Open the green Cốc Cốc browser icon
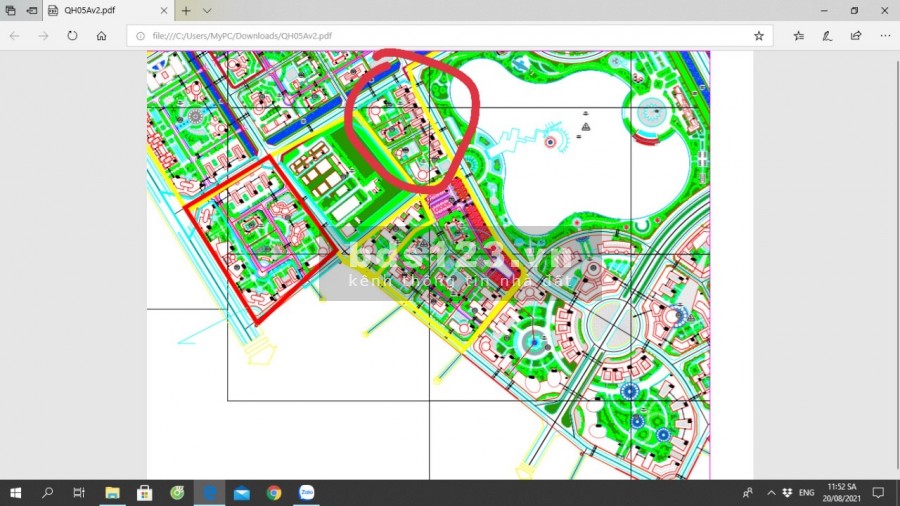Viewport: 900px width, 506px height. coord(177,493)
